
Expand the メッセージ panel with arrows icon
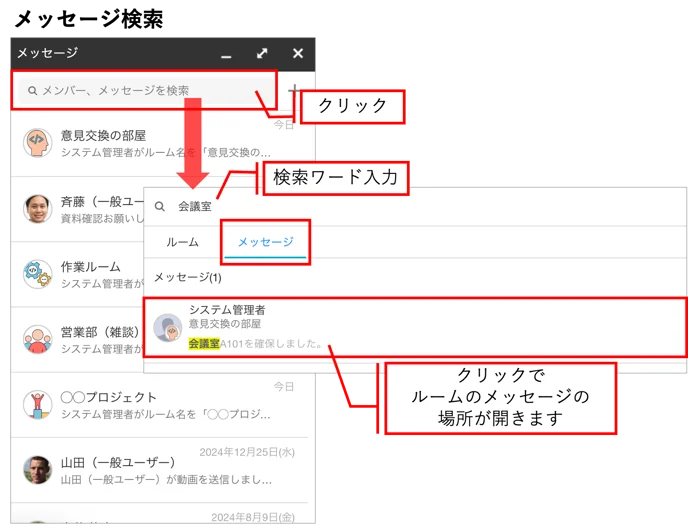pos(262,54)
